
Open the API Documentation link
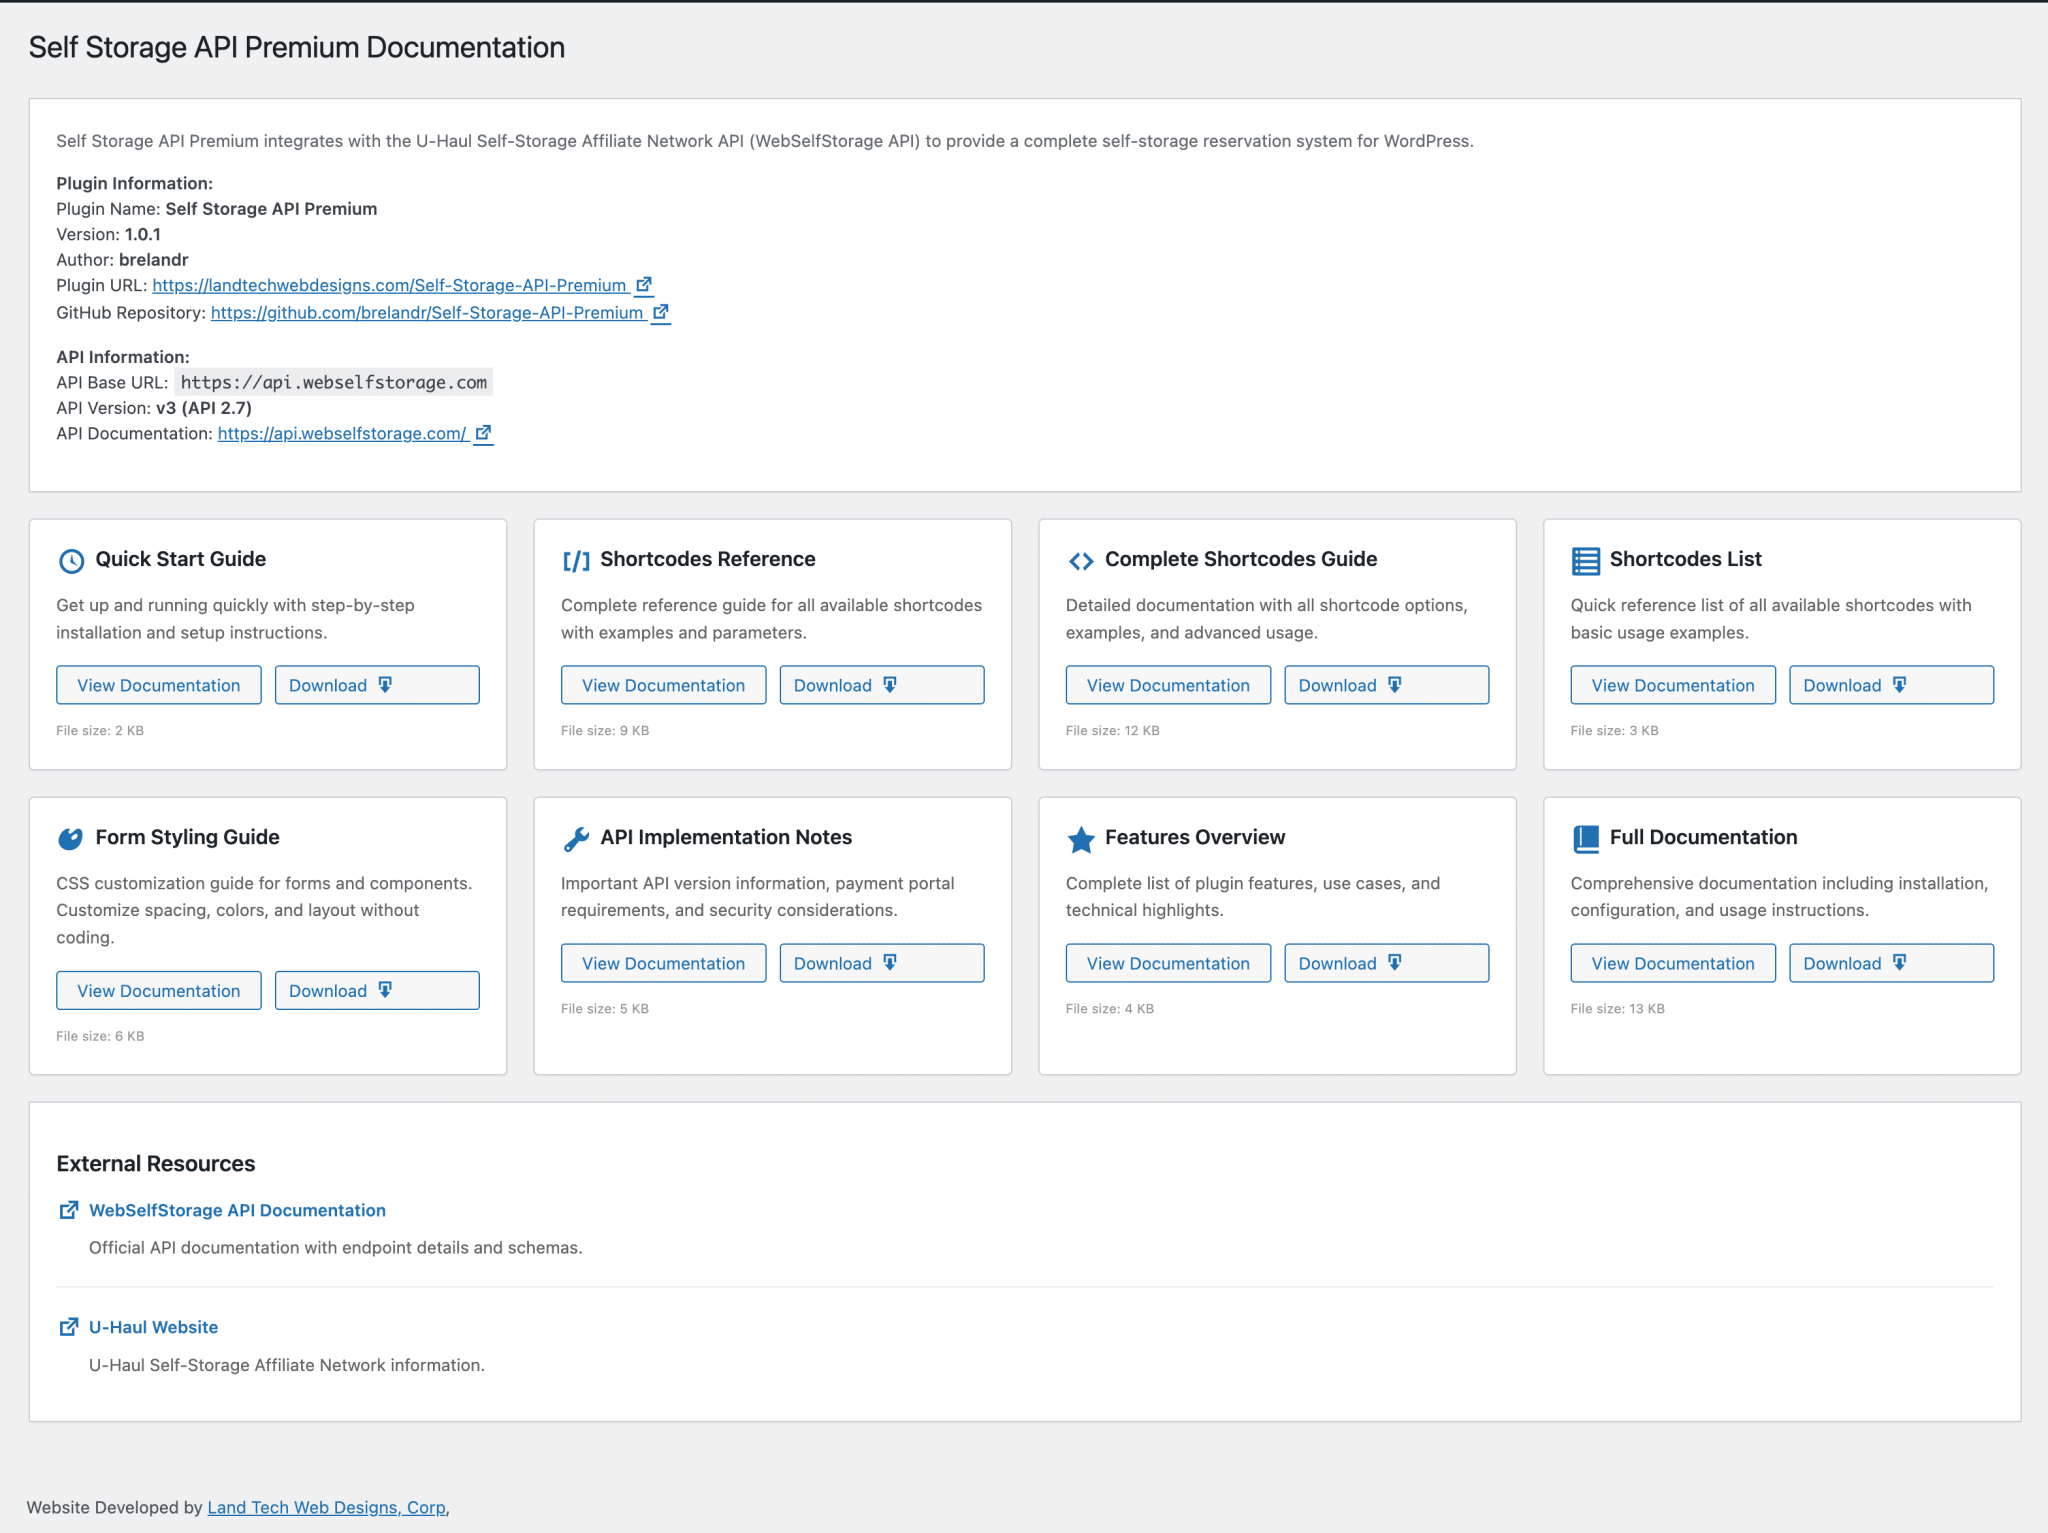[340, 433]
